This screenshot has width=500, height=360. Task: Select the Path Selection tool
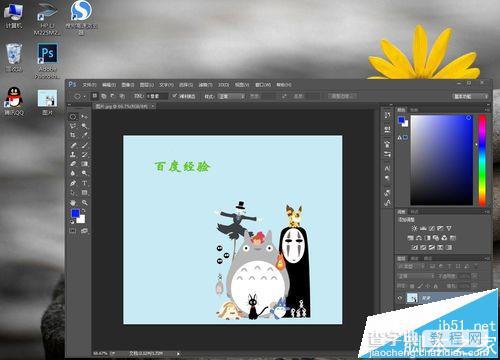coord(73,193)
